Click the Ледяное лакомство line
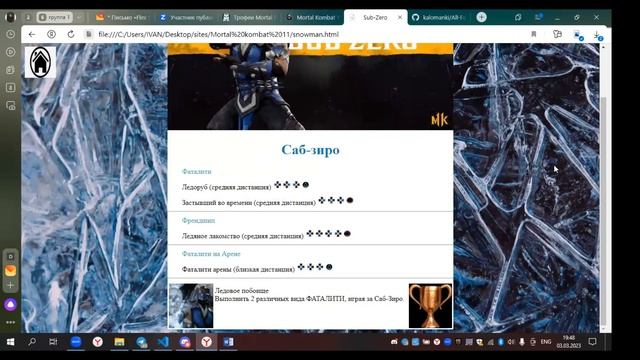The width and height of the screenshot is (640, 360). point(266,235)
